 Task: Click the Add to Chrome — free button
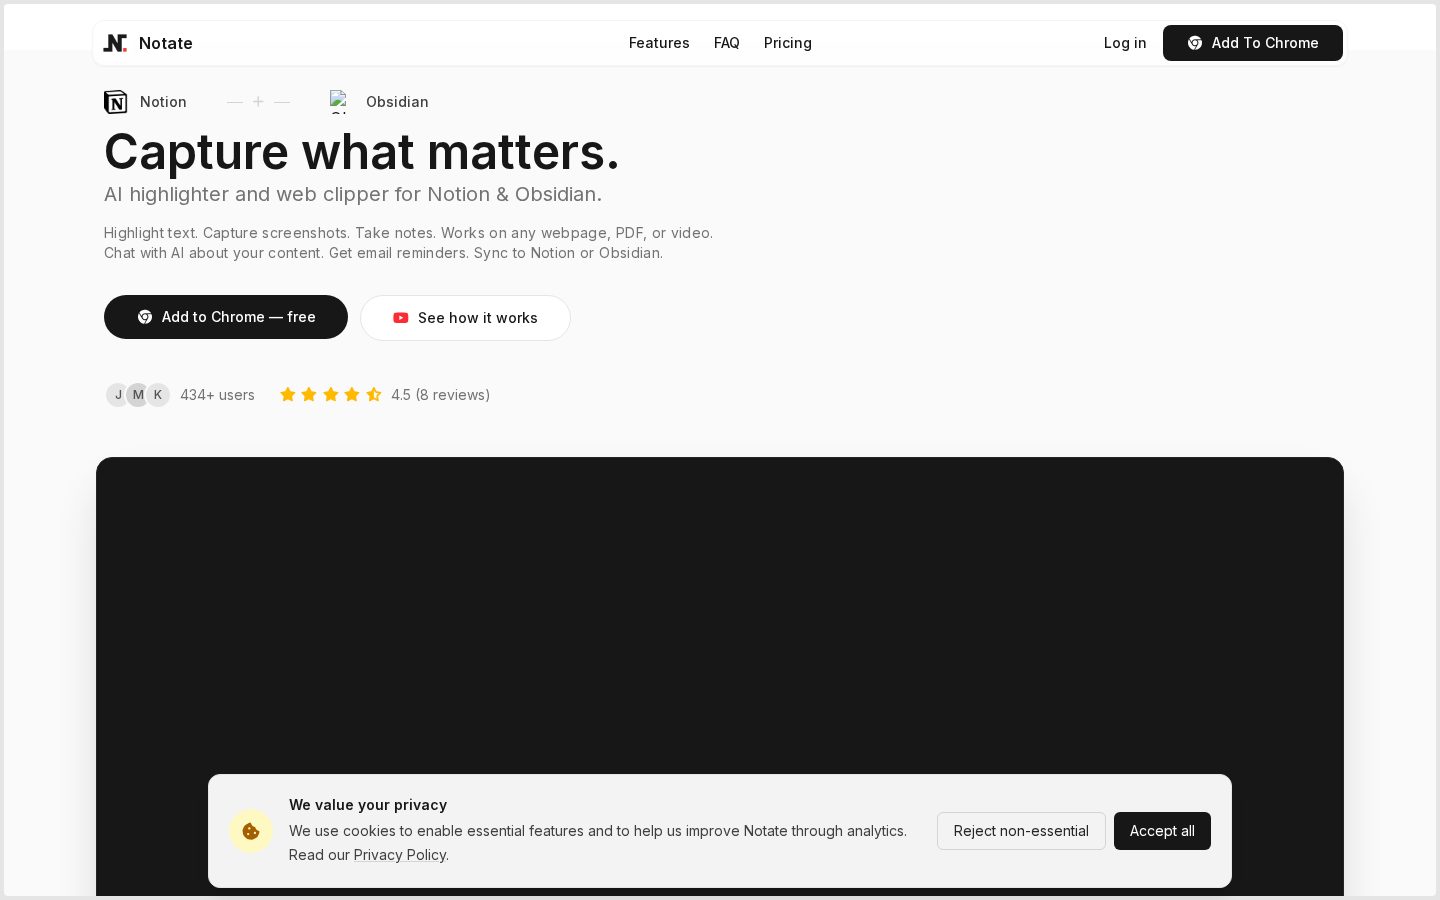click(226, 317)
